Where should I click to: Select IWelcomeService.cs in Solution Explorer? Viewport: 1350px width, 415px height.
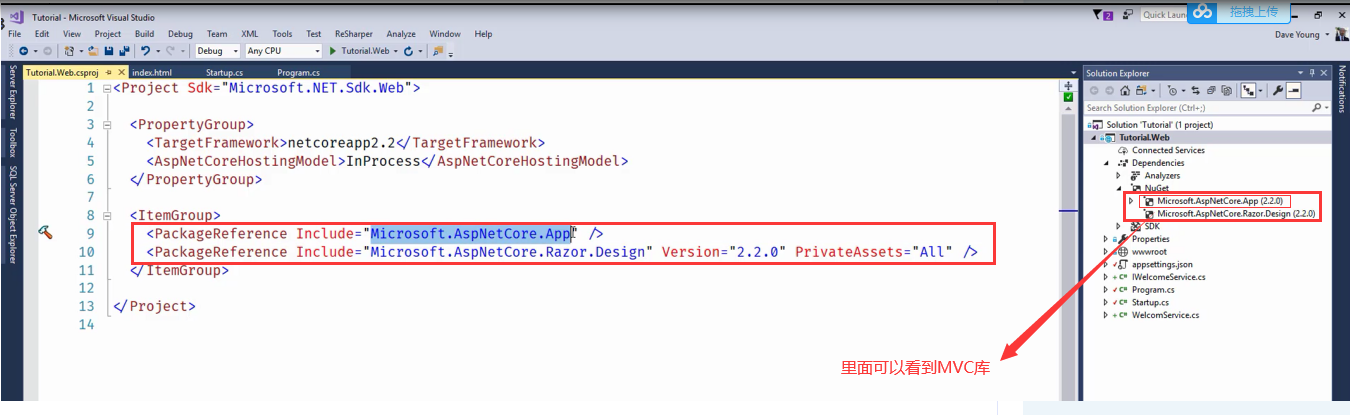(x=1168, y=277)
